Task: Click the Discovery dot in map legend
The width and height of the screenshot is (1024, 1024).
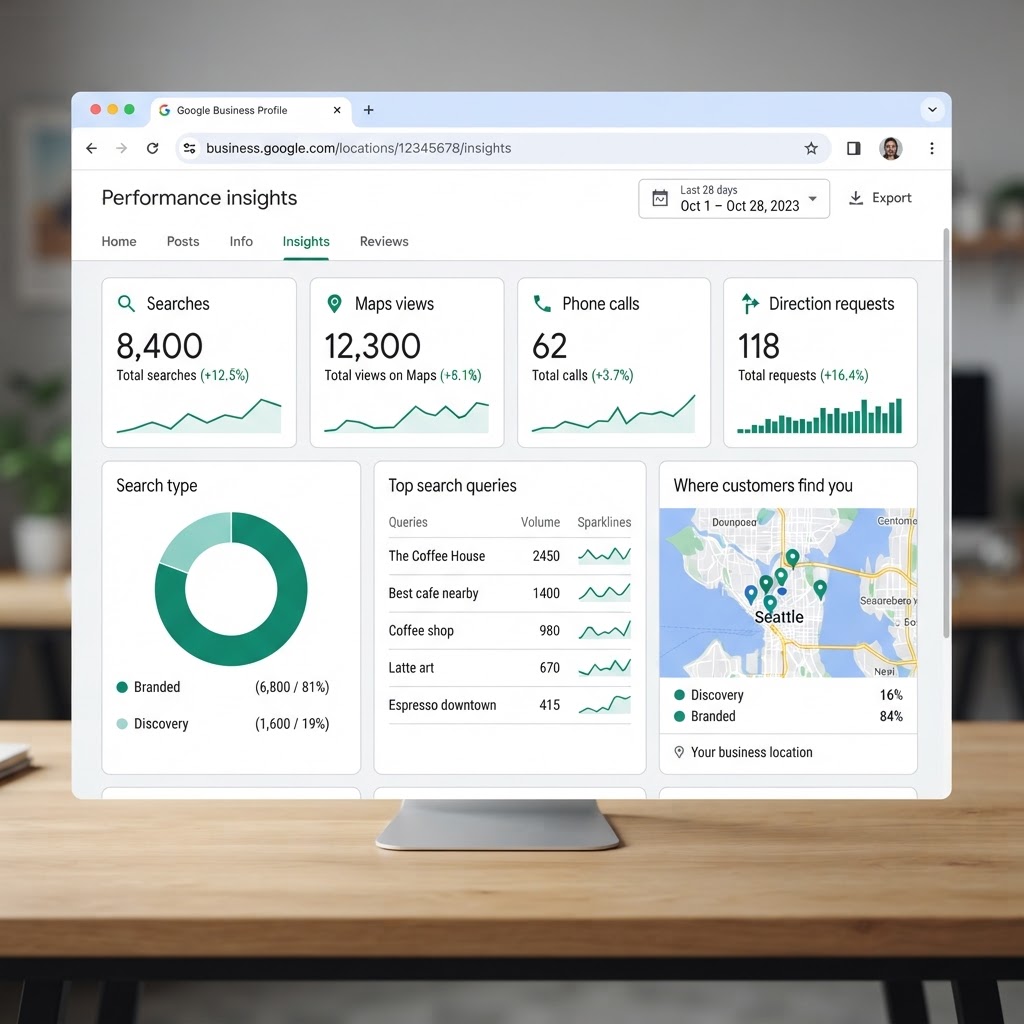Action: click(679, 695)
